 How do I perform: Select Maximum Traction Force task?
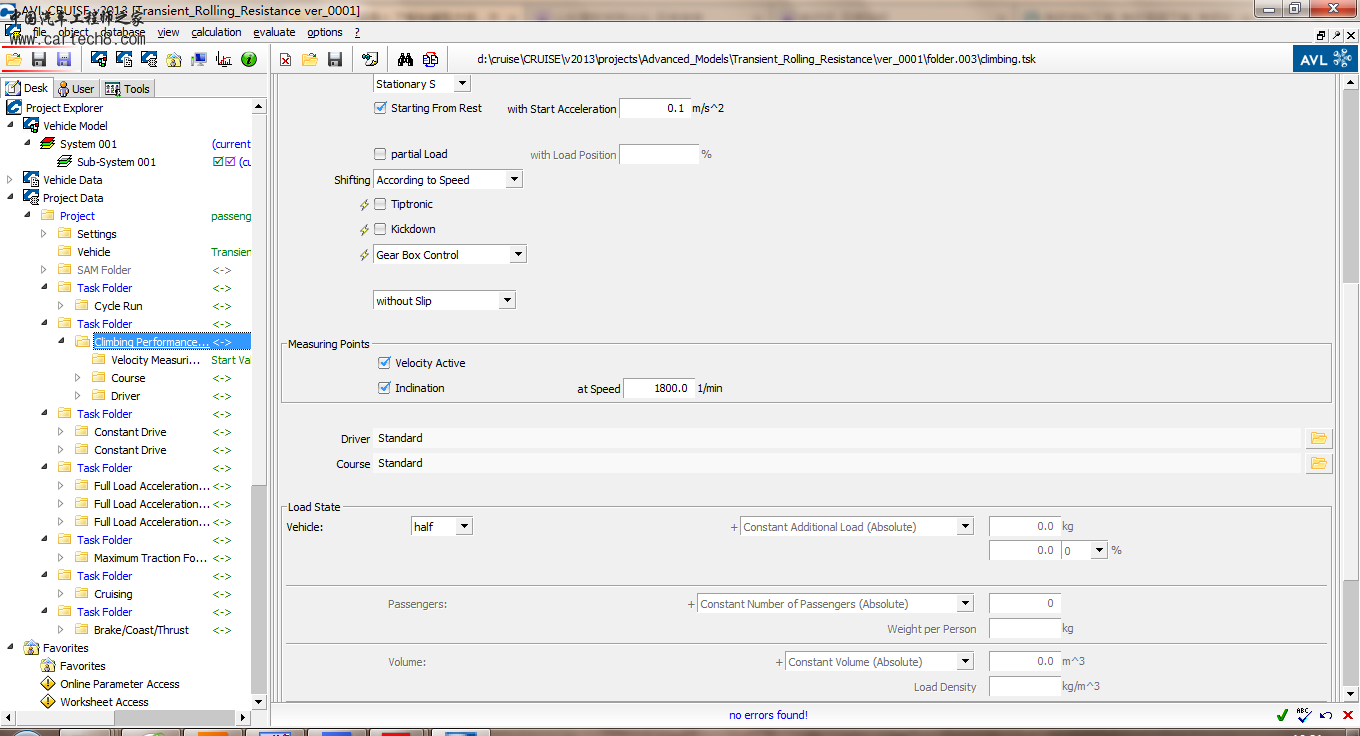[151, 558]
